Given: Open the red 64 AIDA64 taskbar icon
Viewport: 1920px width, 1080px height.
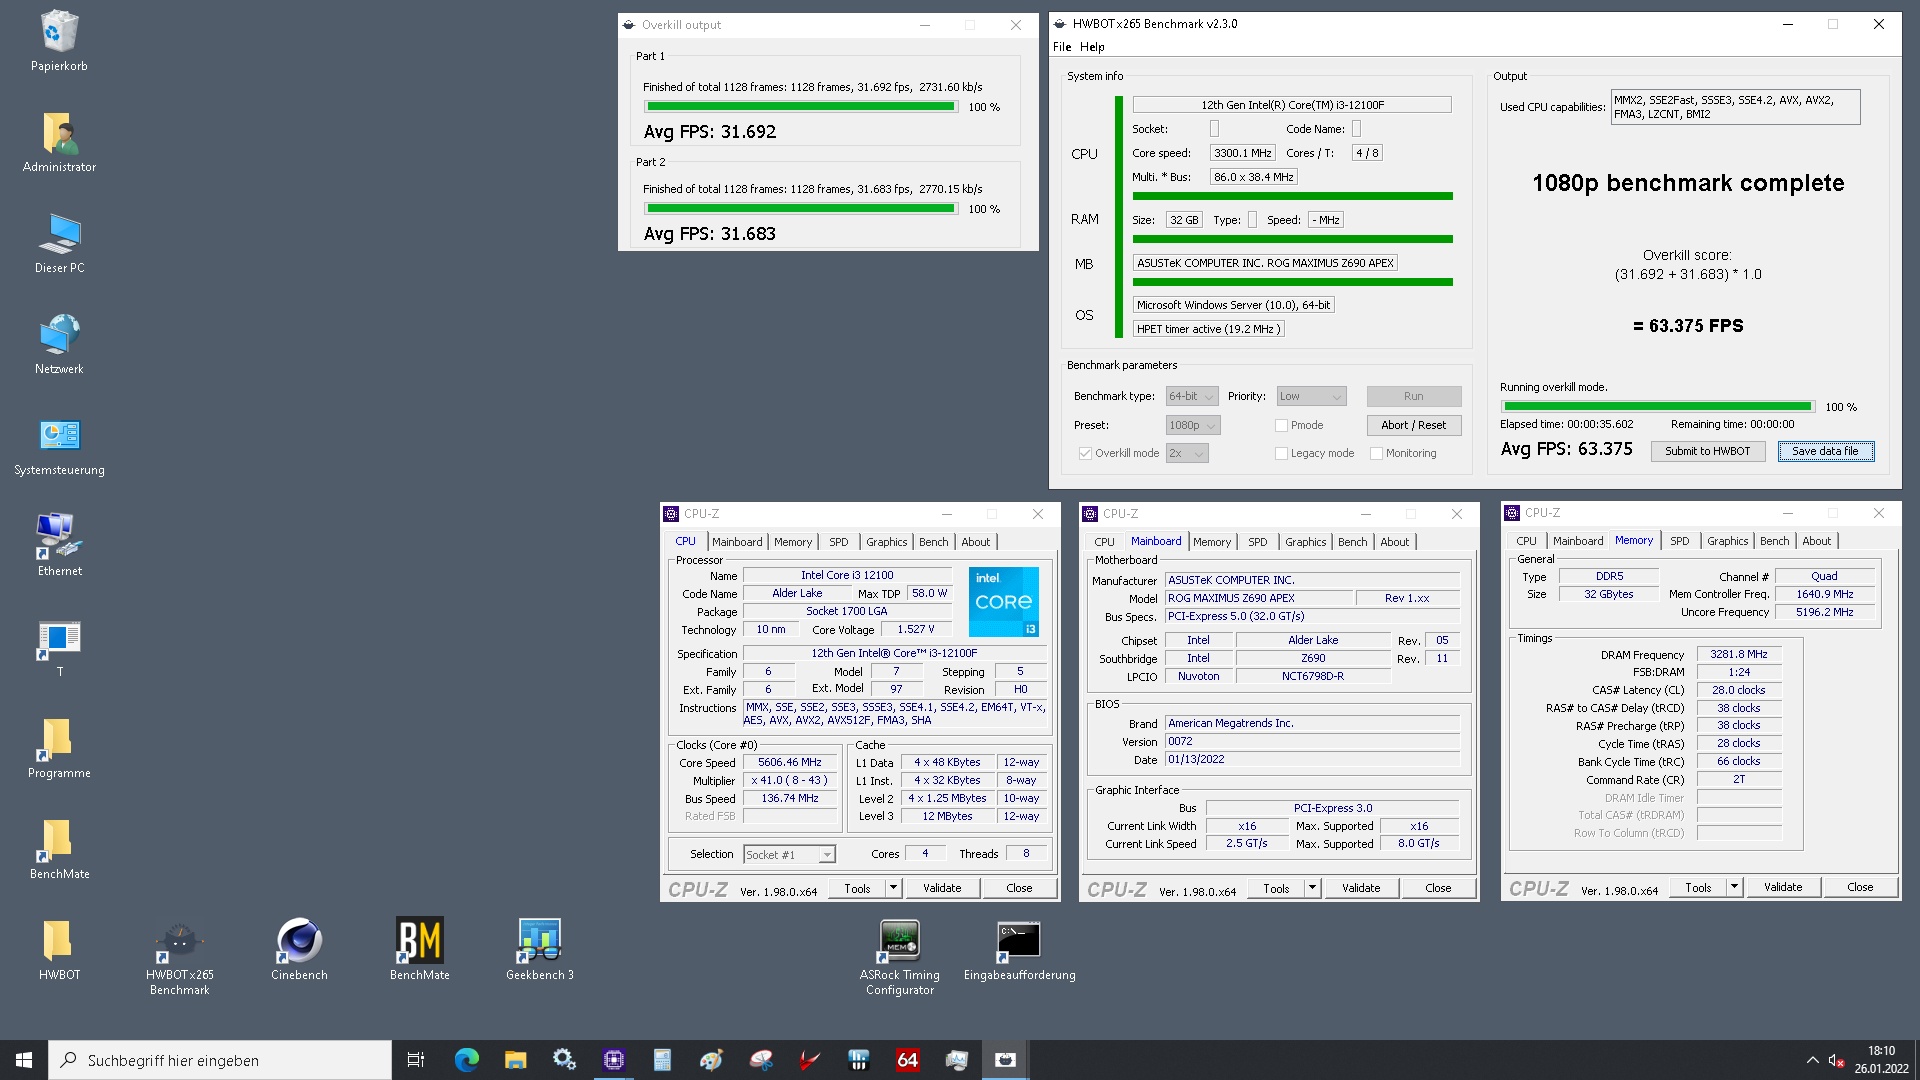Looking at the screenshot, I should (x=907, y=1060).
